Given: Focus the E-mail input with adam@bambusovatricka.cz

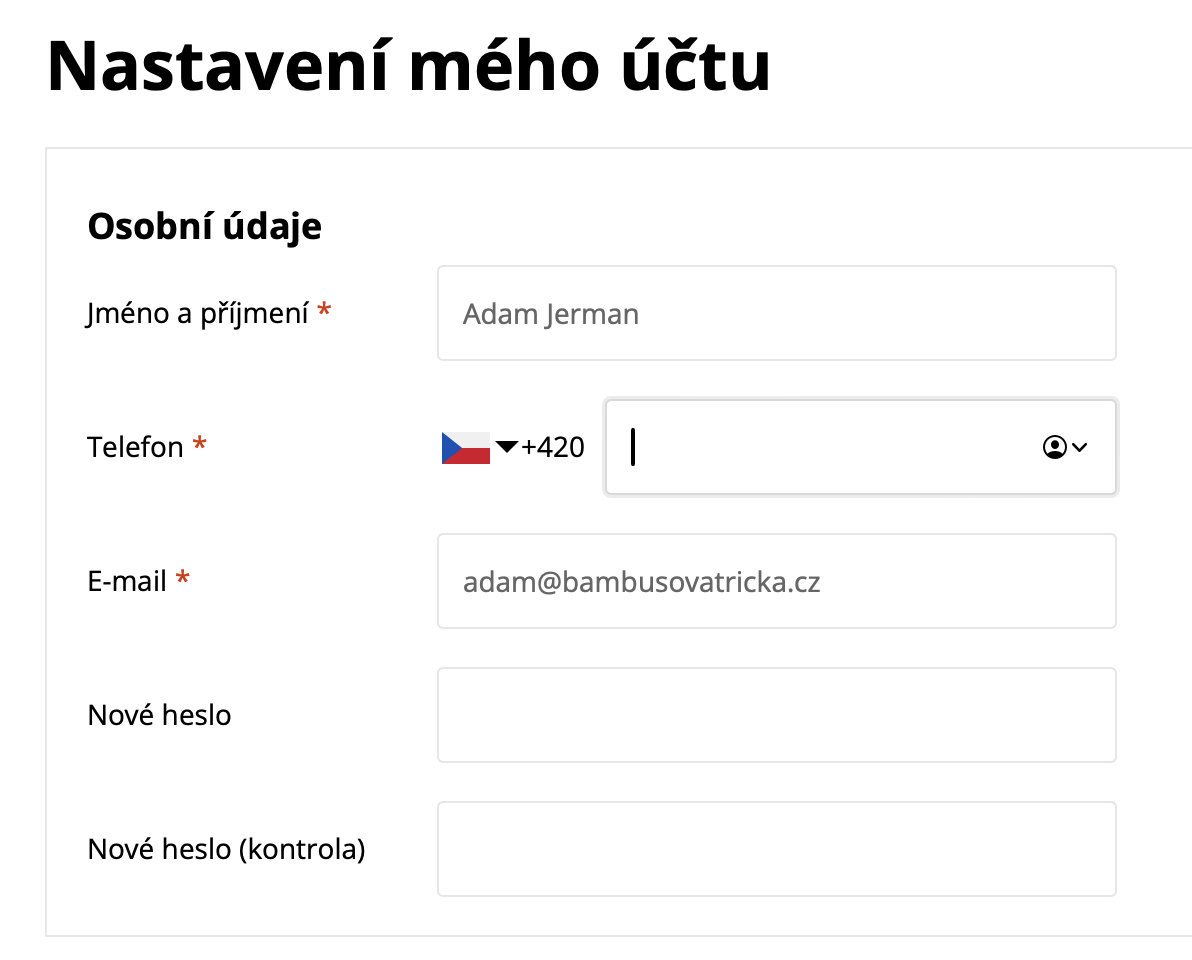Looking at the screenshot, I should pos(776,581).
